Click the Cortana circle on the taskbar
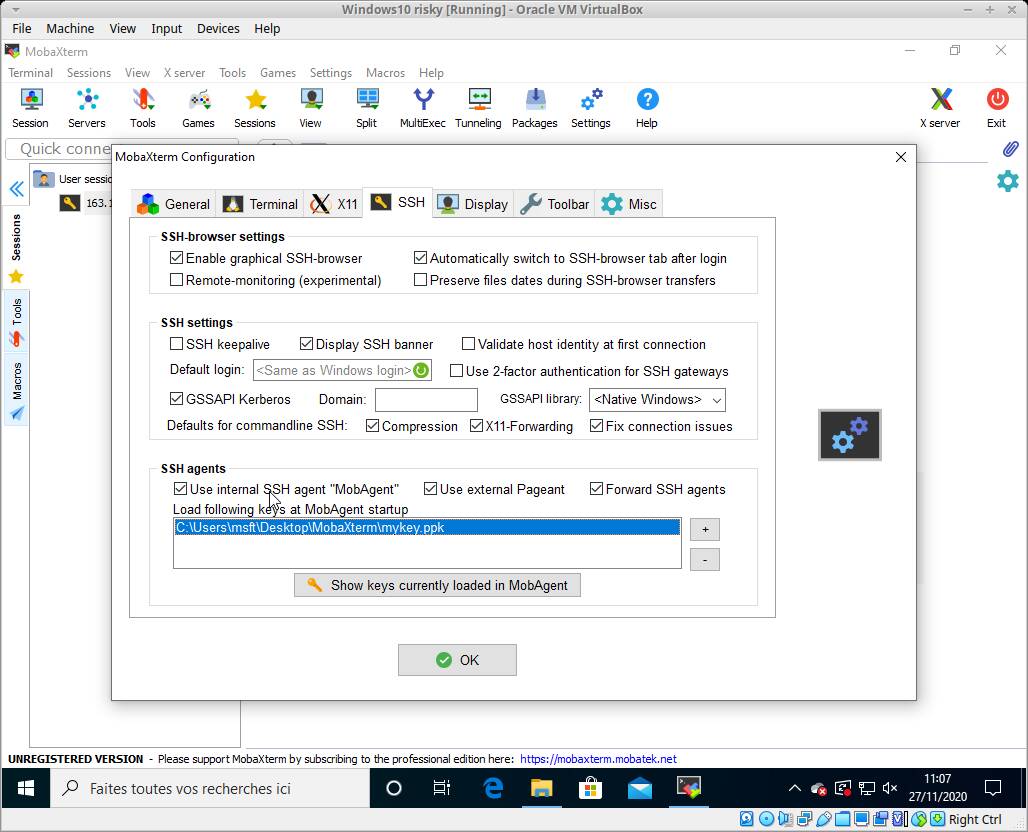 [393, 788]
